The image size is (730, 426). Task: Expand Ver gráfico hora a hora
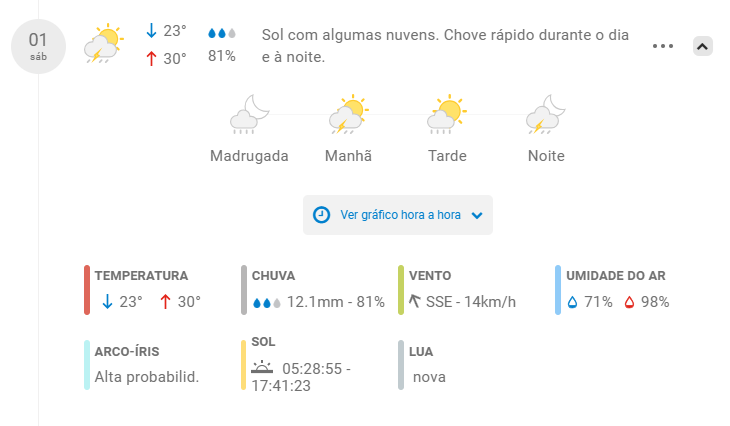(x=398, y=215)
